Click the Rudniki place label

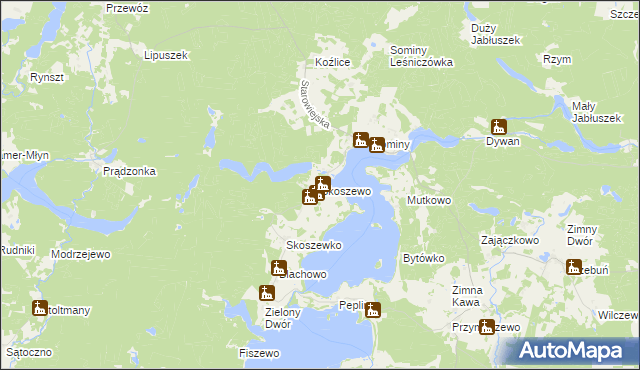coord(18,250)
